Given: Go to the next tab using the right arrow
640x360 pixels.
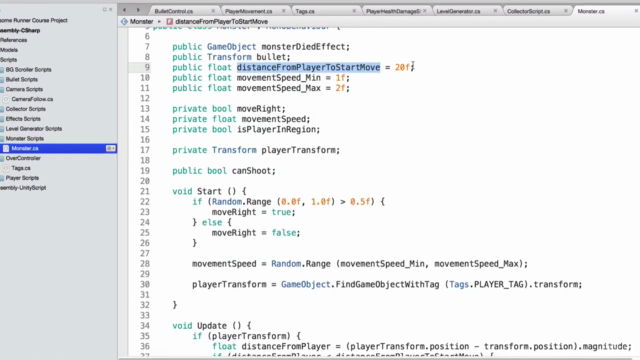Looking at the screenshot, I should 138,10.
